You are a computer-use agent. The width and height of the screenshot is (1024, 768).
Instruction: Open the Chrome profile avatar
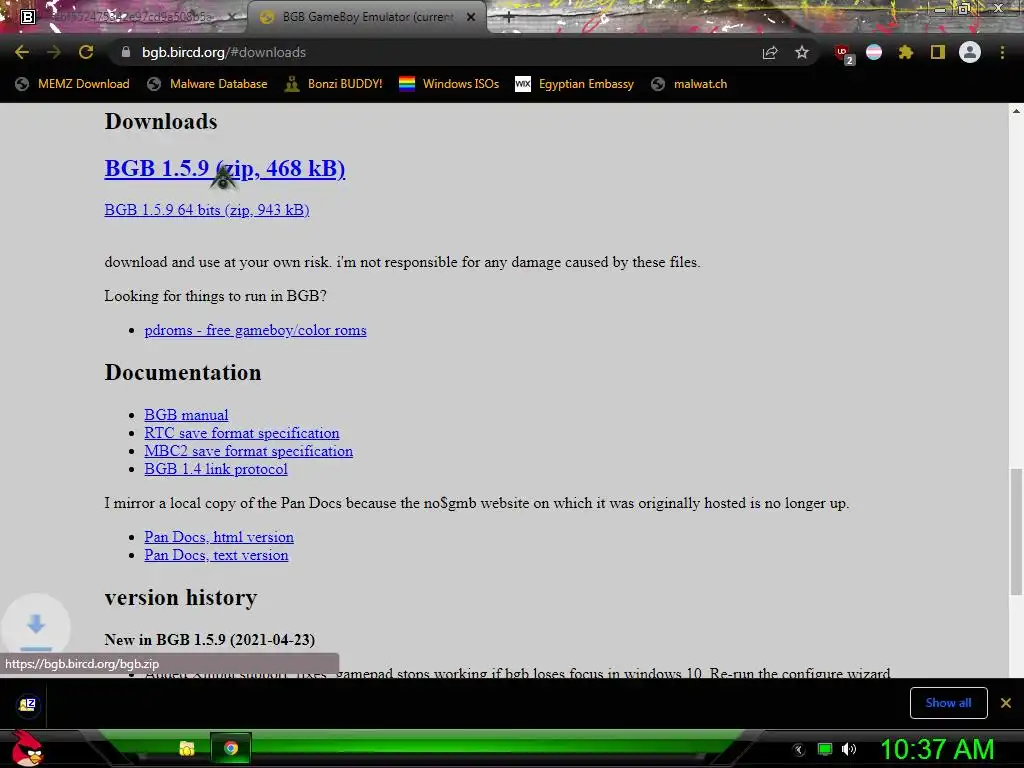(x=970, y=52)
